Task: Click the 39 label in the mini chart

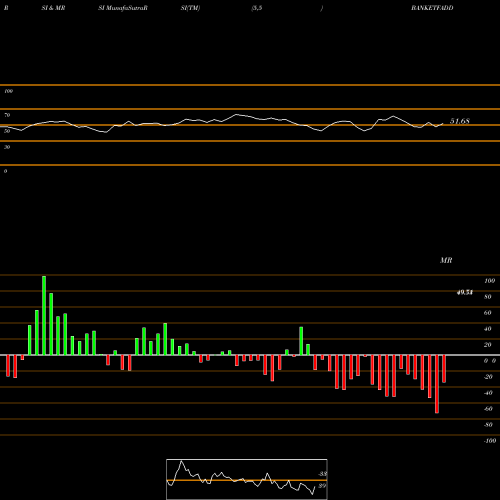Action: coord(322,486)
